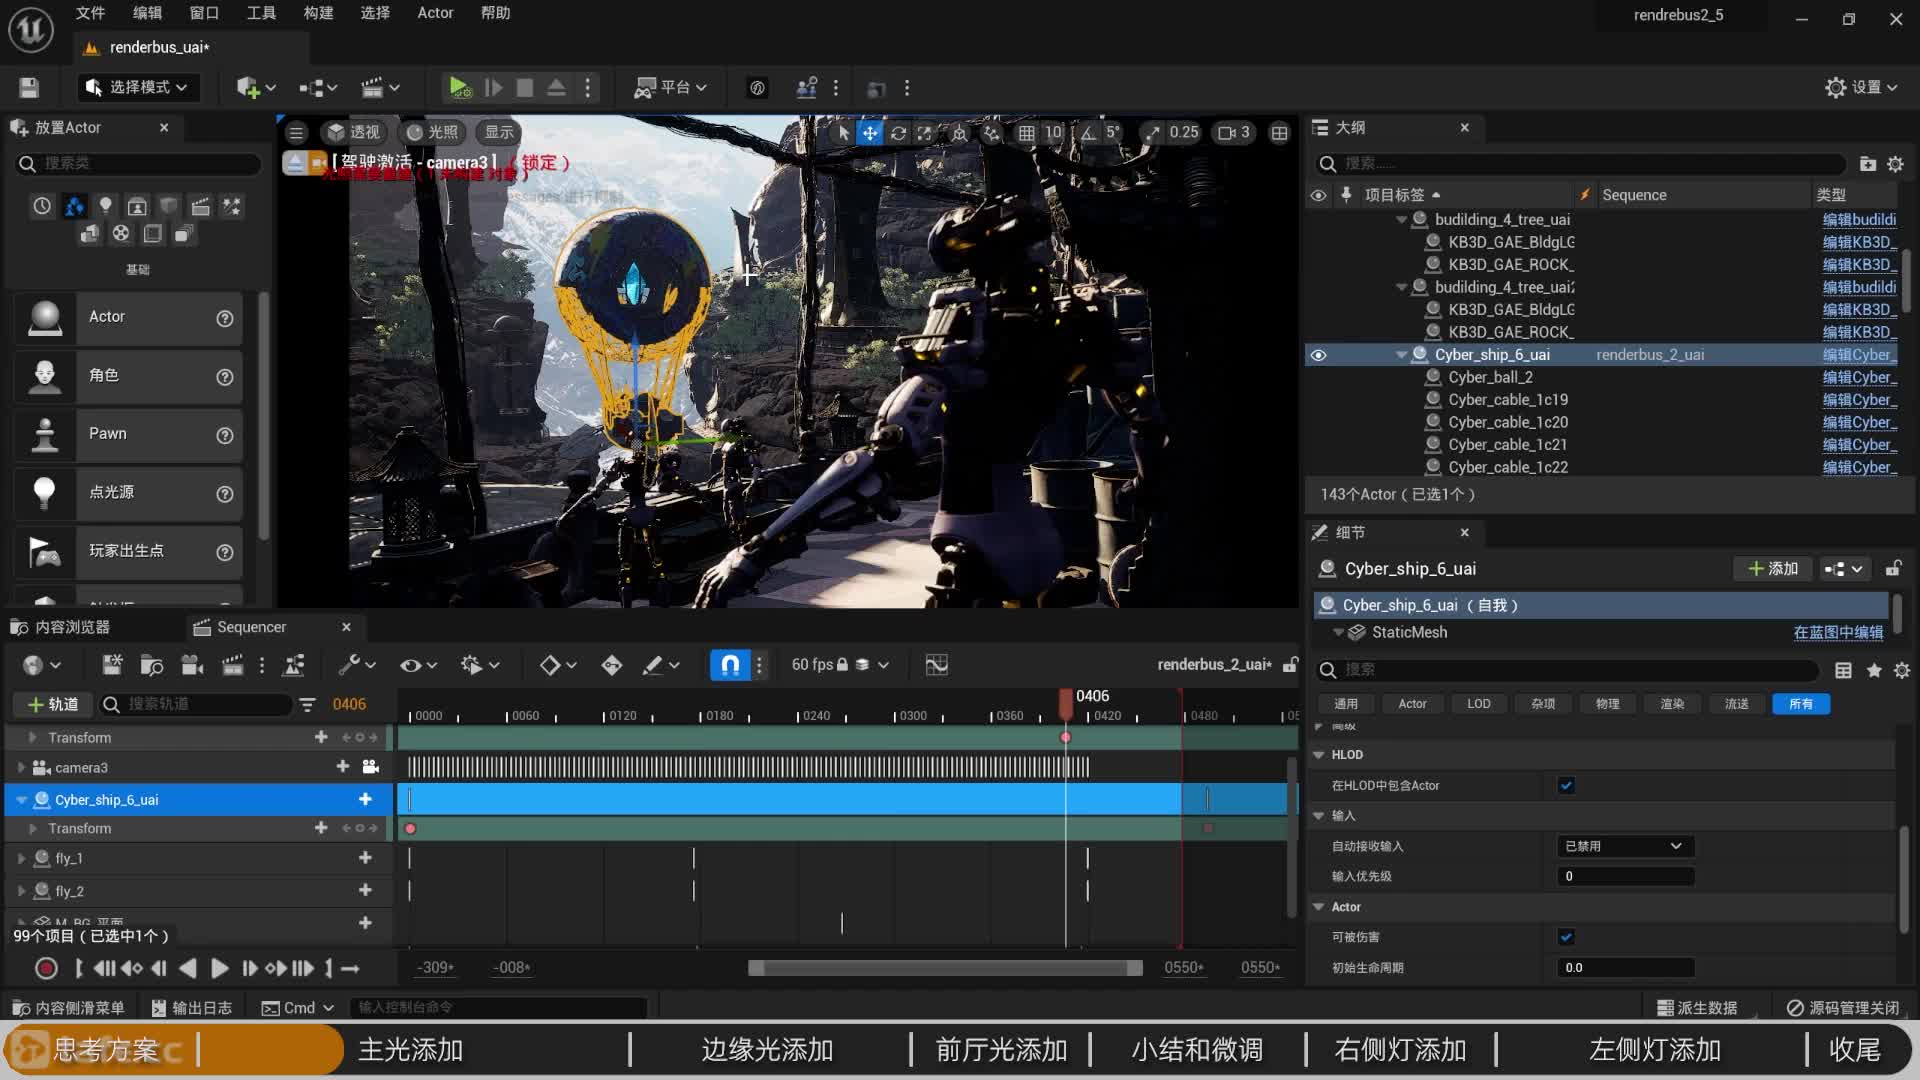Click the green Play button in toolbar
The height and width of the screenshot is (1080, 1920).
(x=458, y=88)
